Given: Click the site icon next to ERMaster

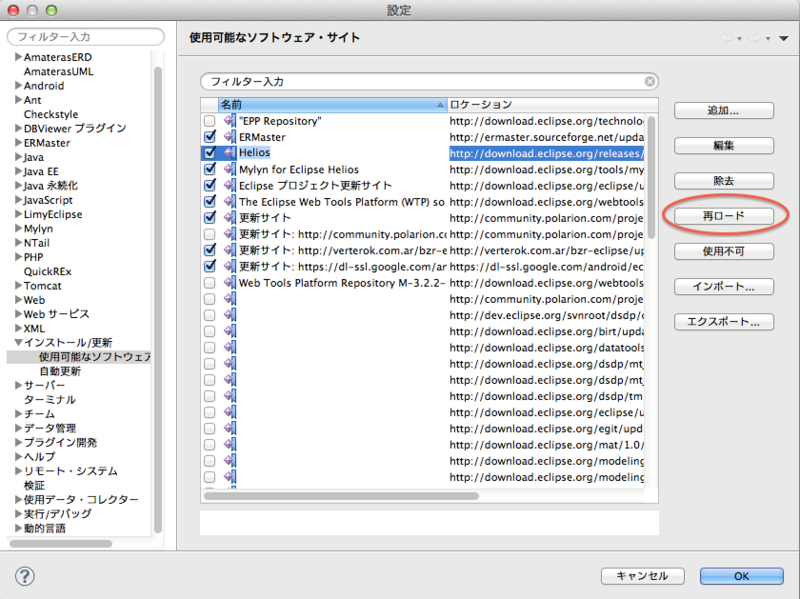Looking at the screenshot, I should pos(230,137).
